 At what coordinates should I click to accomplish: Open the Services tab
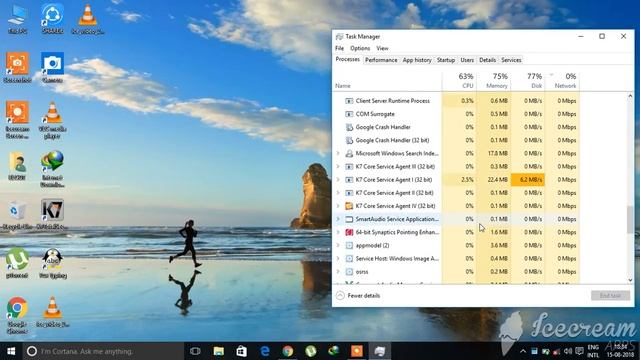(511, 60)
